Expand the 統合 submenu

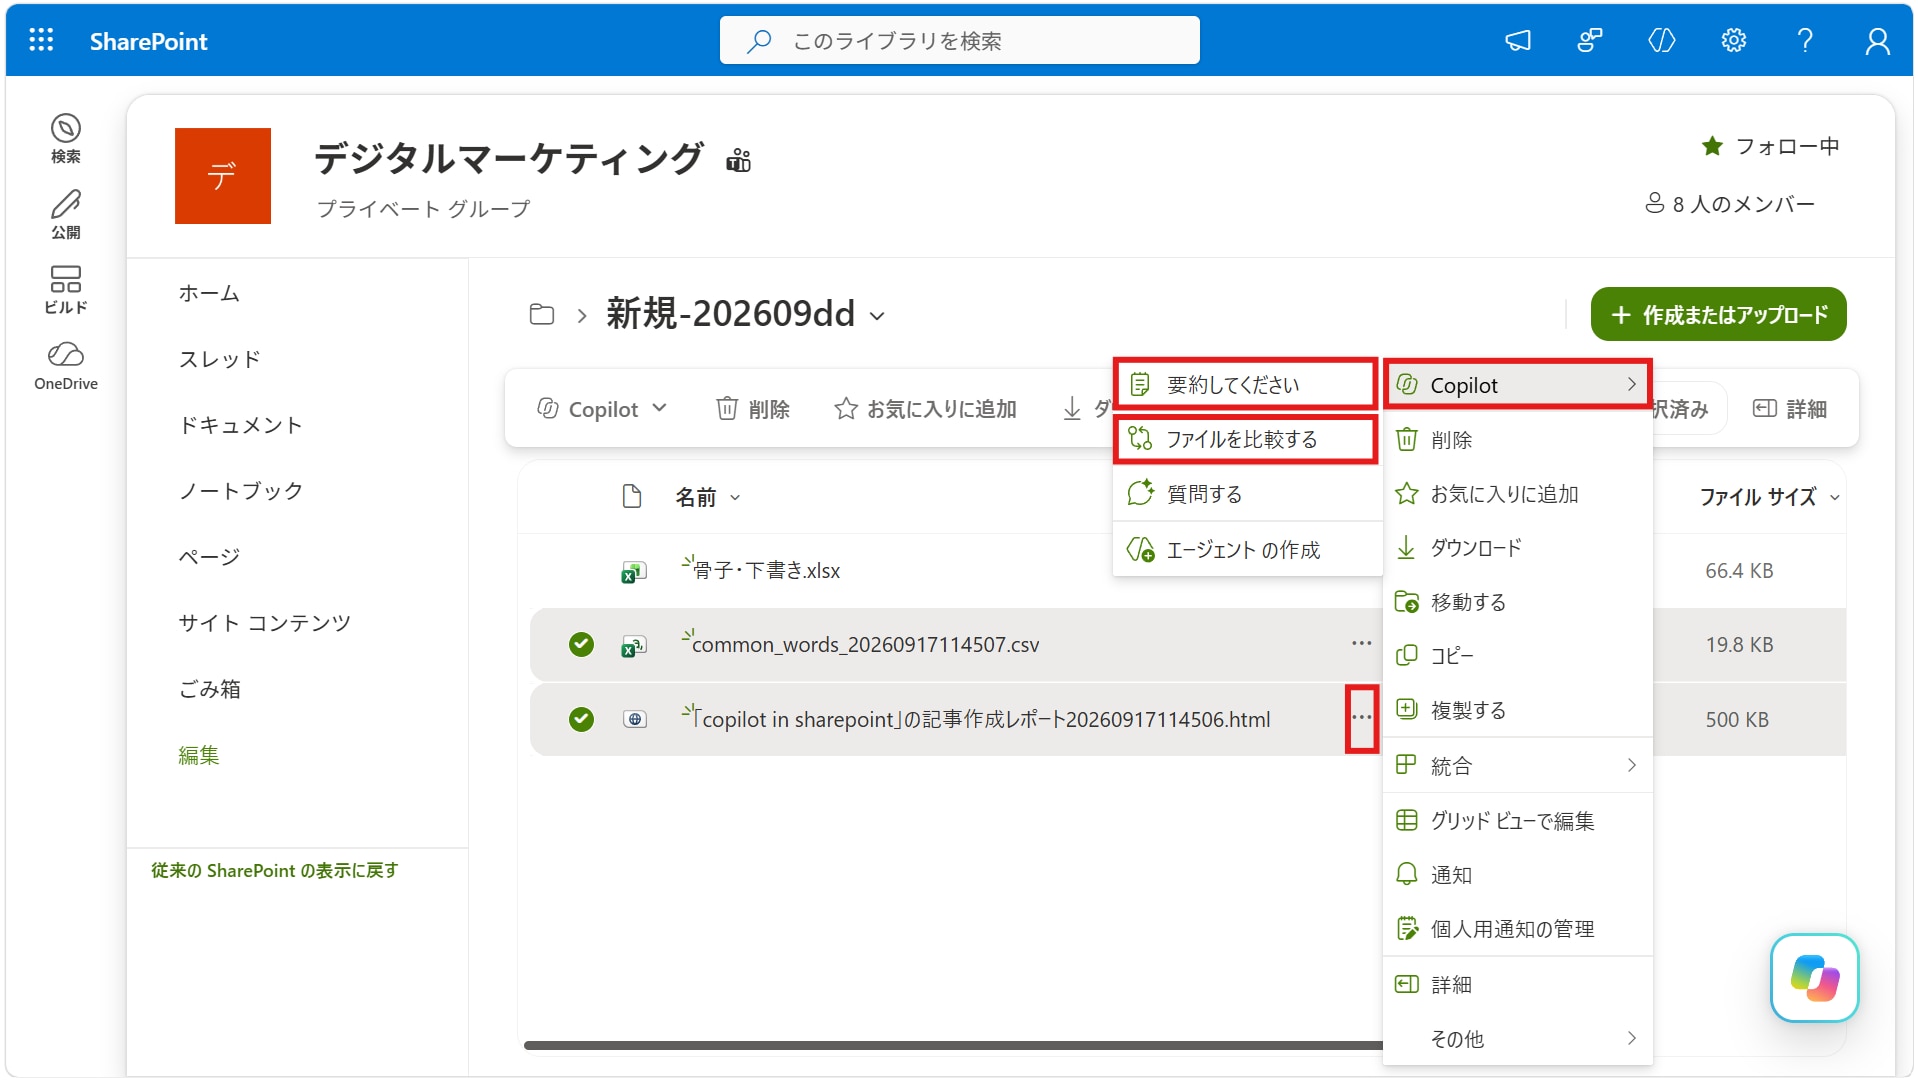click(x=1517, y=766)
